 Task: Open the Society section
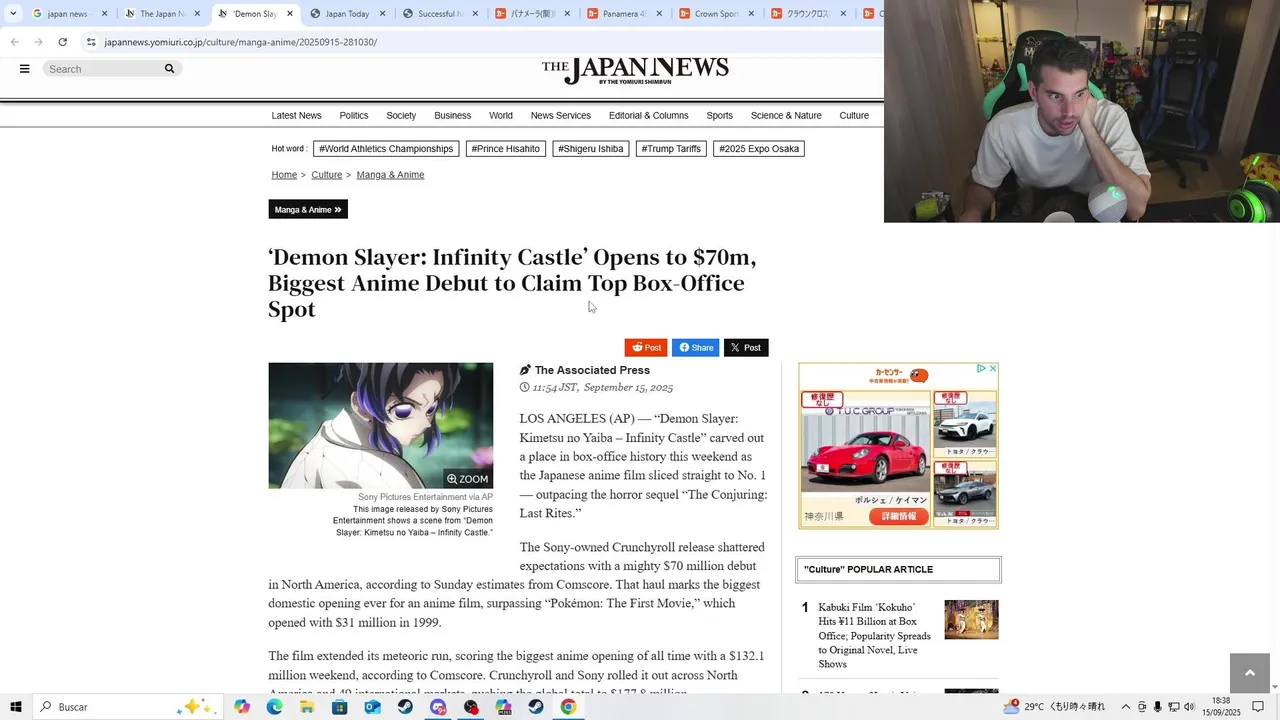[x=401, y=116]
